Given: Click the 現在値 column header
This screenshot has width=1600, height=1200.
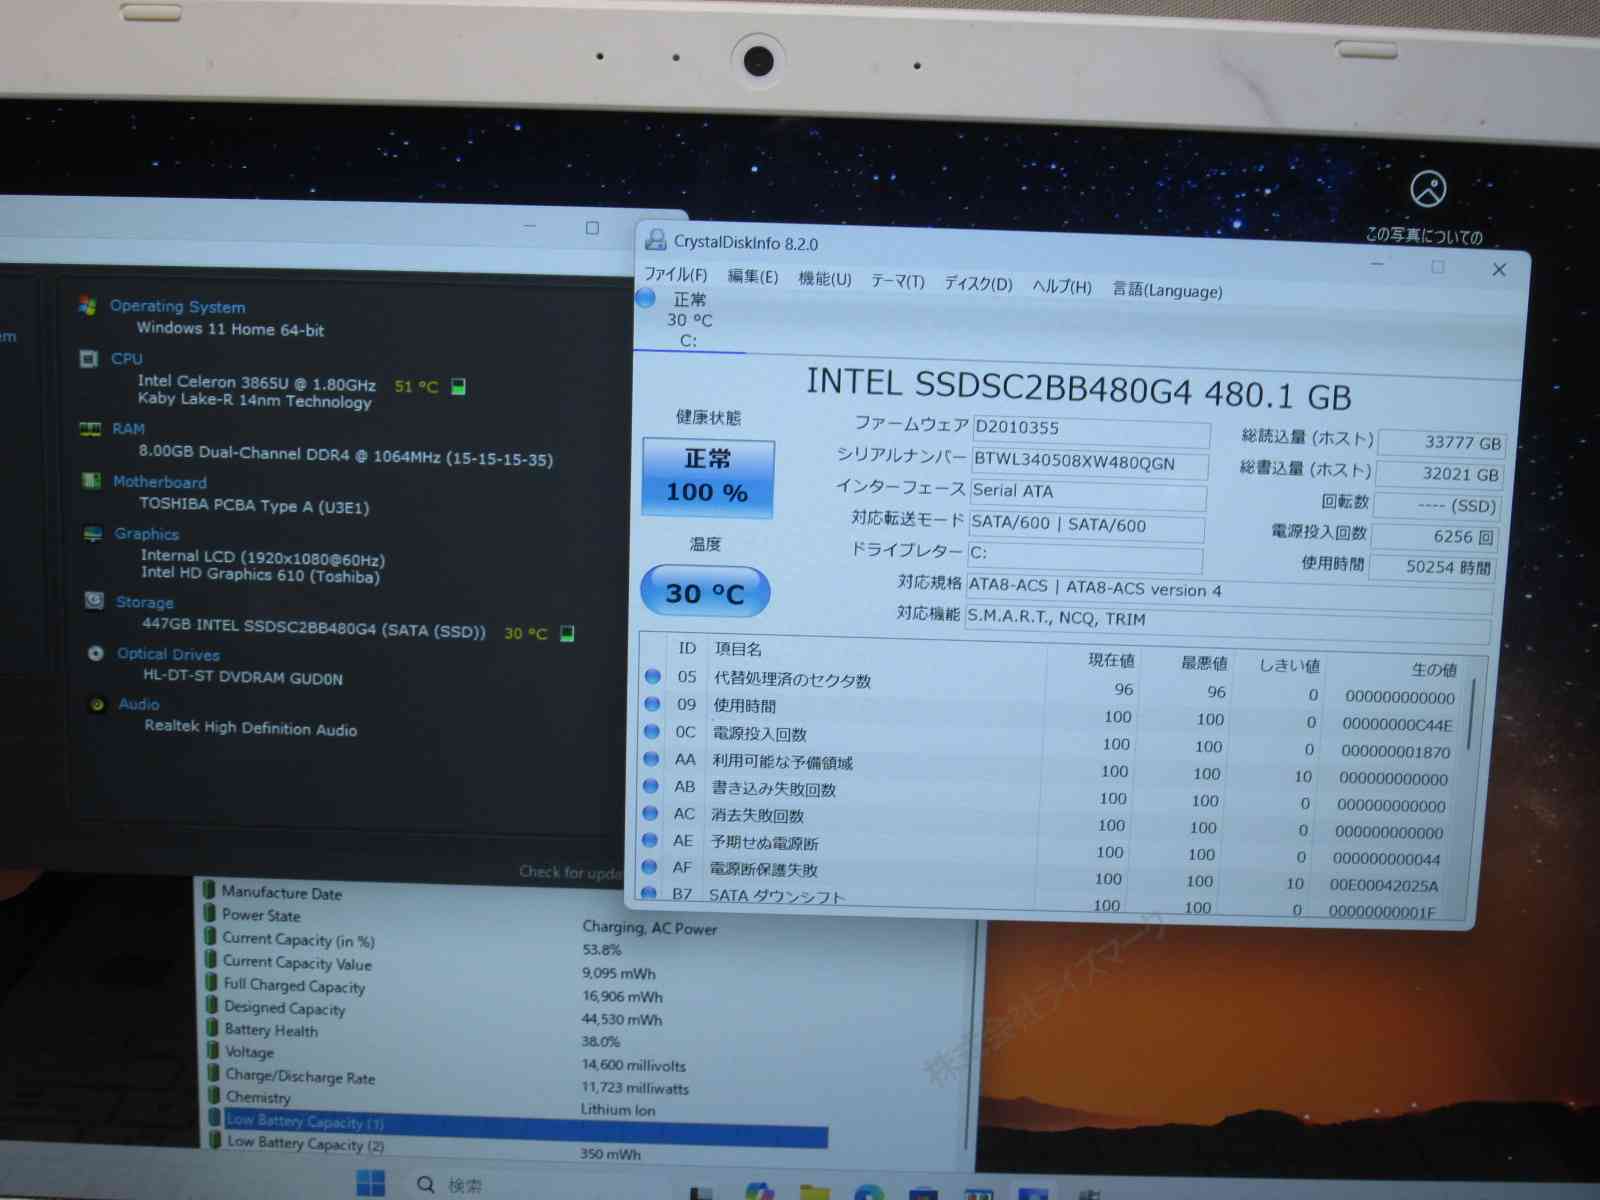Looking at the screenshot, I should (x=1111, y=660).
